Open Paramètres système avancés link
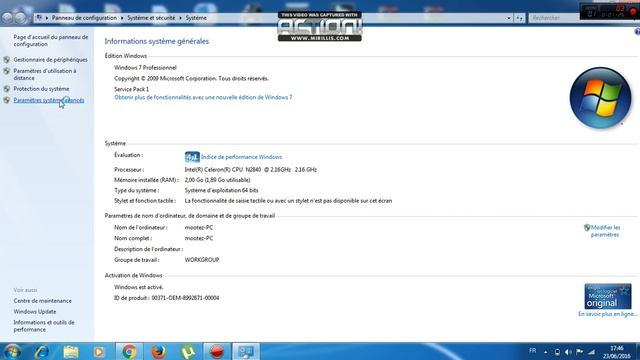 pos(49,100)
